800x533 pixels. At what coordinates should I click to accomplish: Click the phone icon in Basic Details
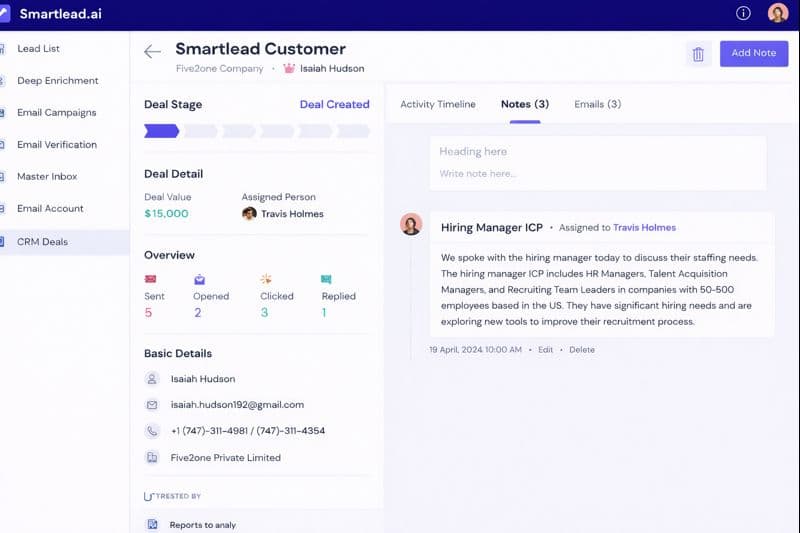coord(152,431)
